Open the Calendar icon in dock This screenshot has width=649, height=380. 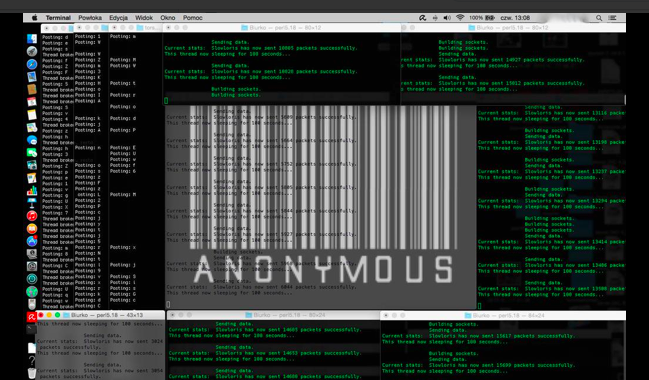[32, 102]
